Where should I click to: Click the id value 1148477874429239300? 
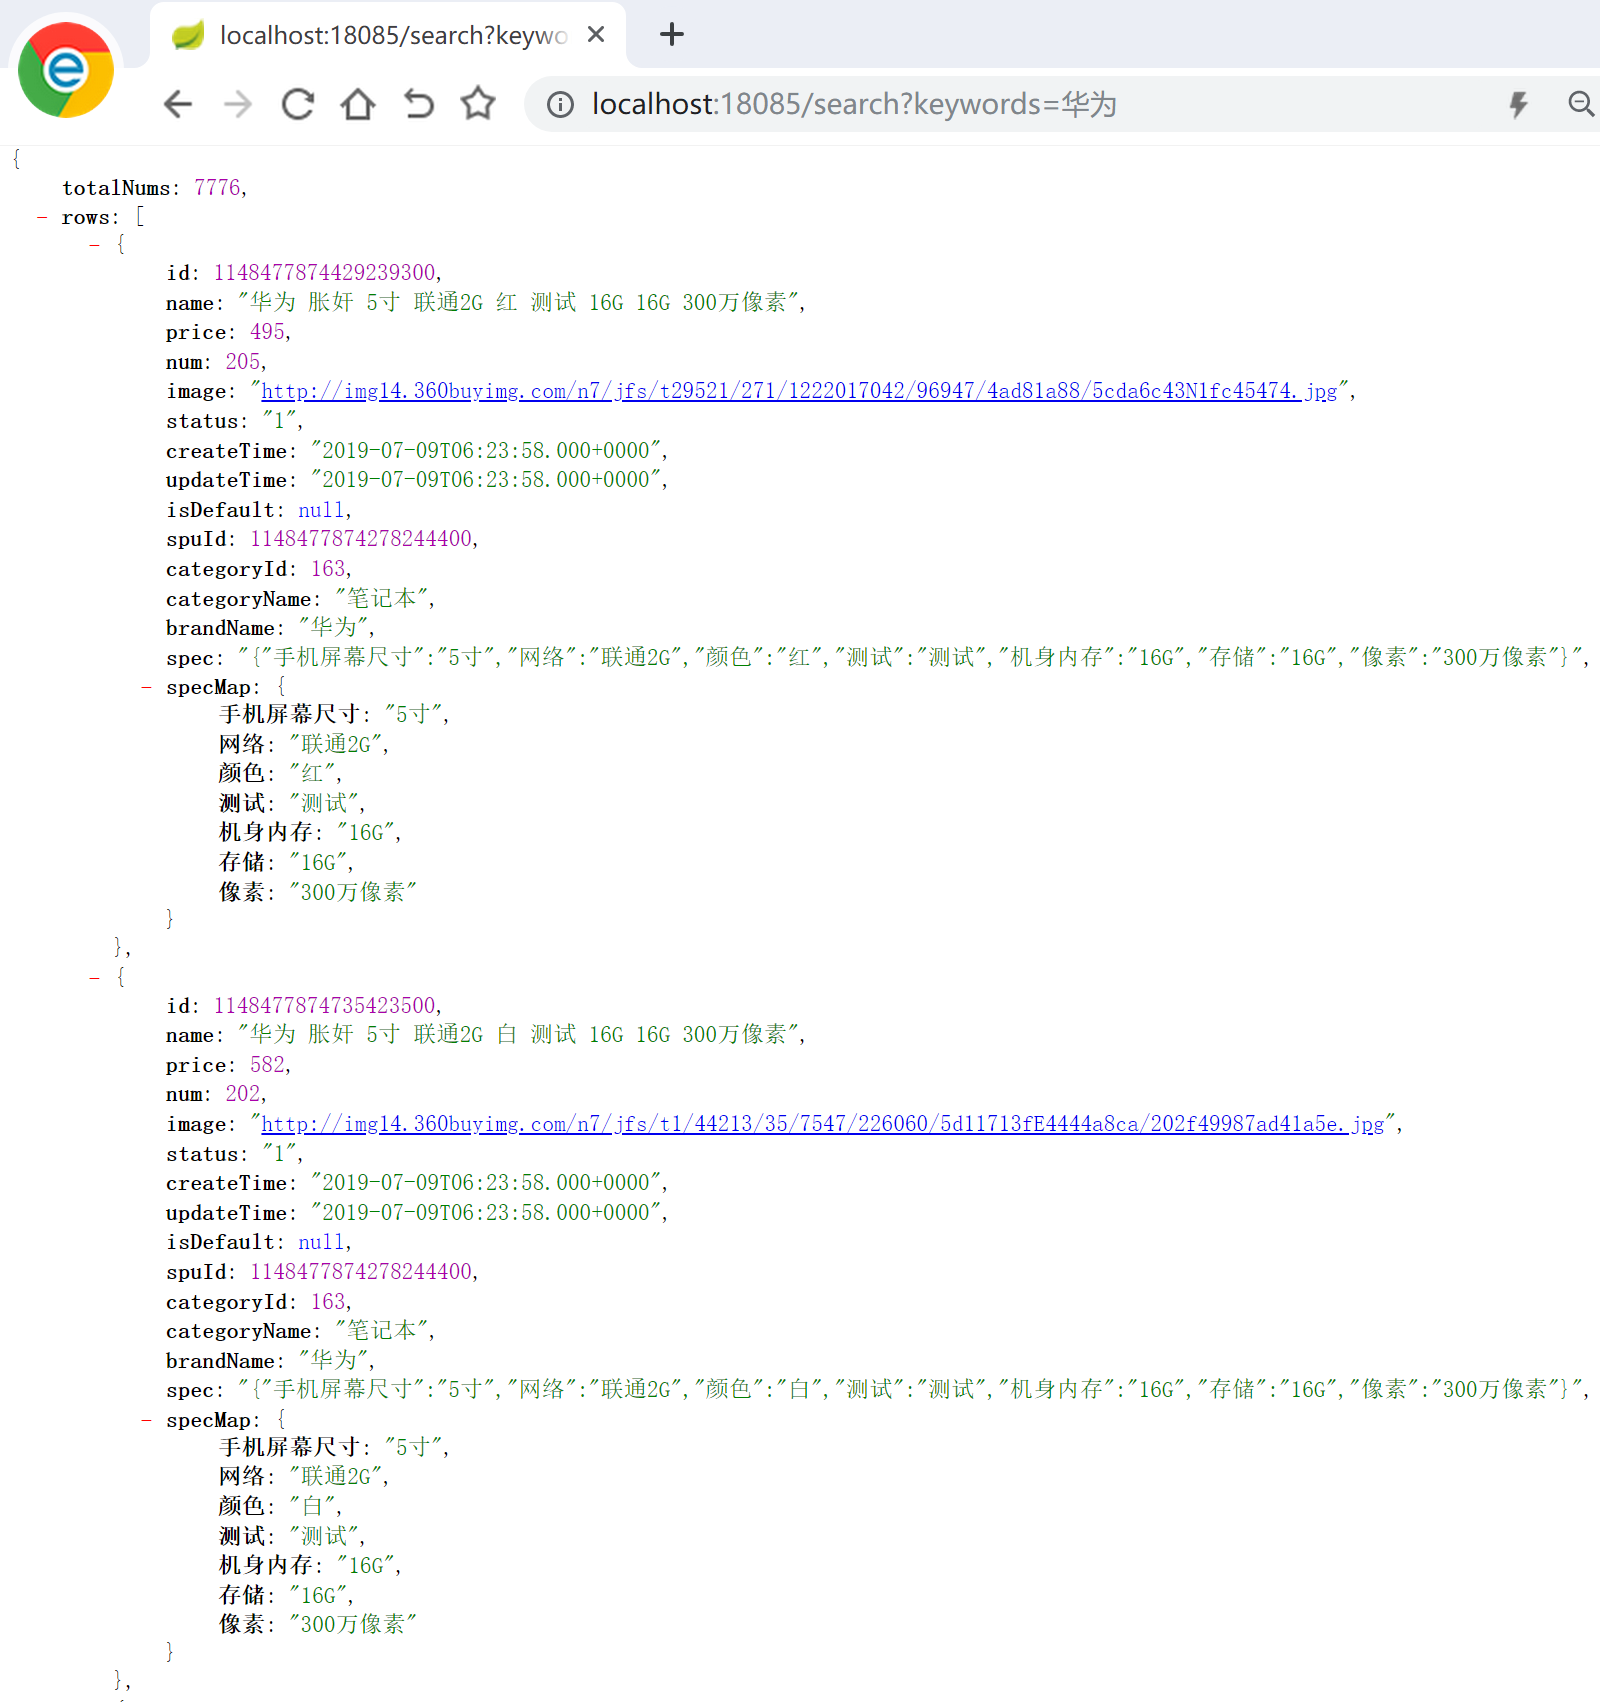pyautogui.click(x=325, y=273)
